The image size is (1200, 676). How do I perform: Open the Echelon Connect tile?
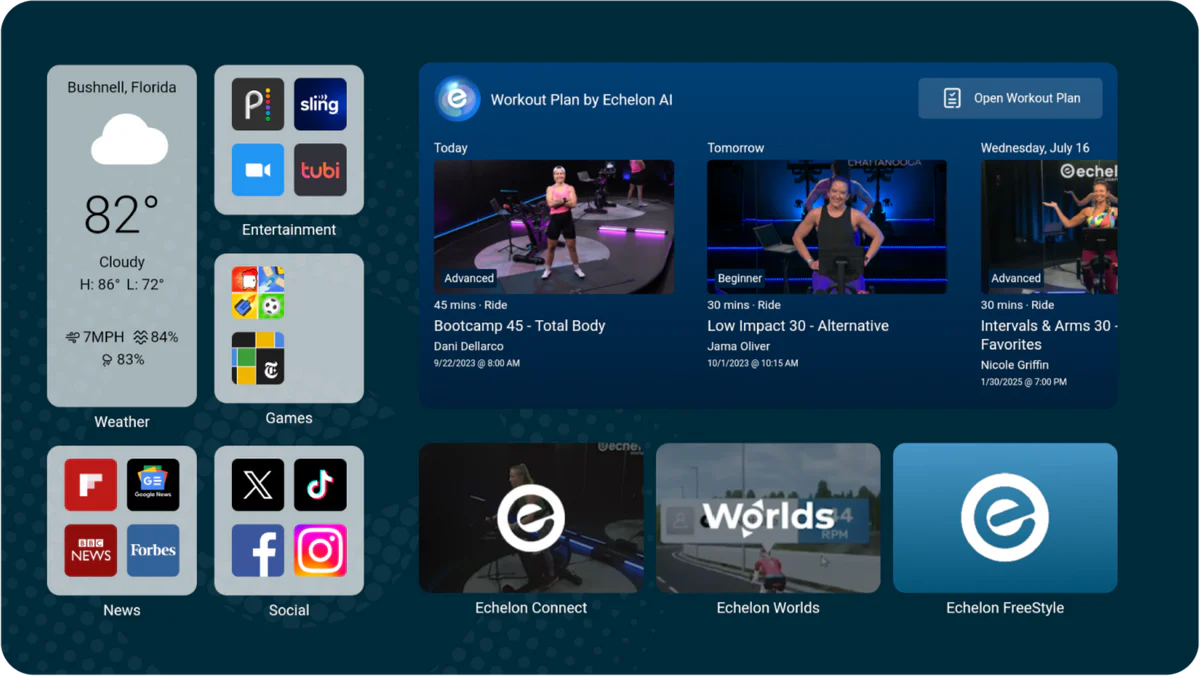tap(531, 518)
